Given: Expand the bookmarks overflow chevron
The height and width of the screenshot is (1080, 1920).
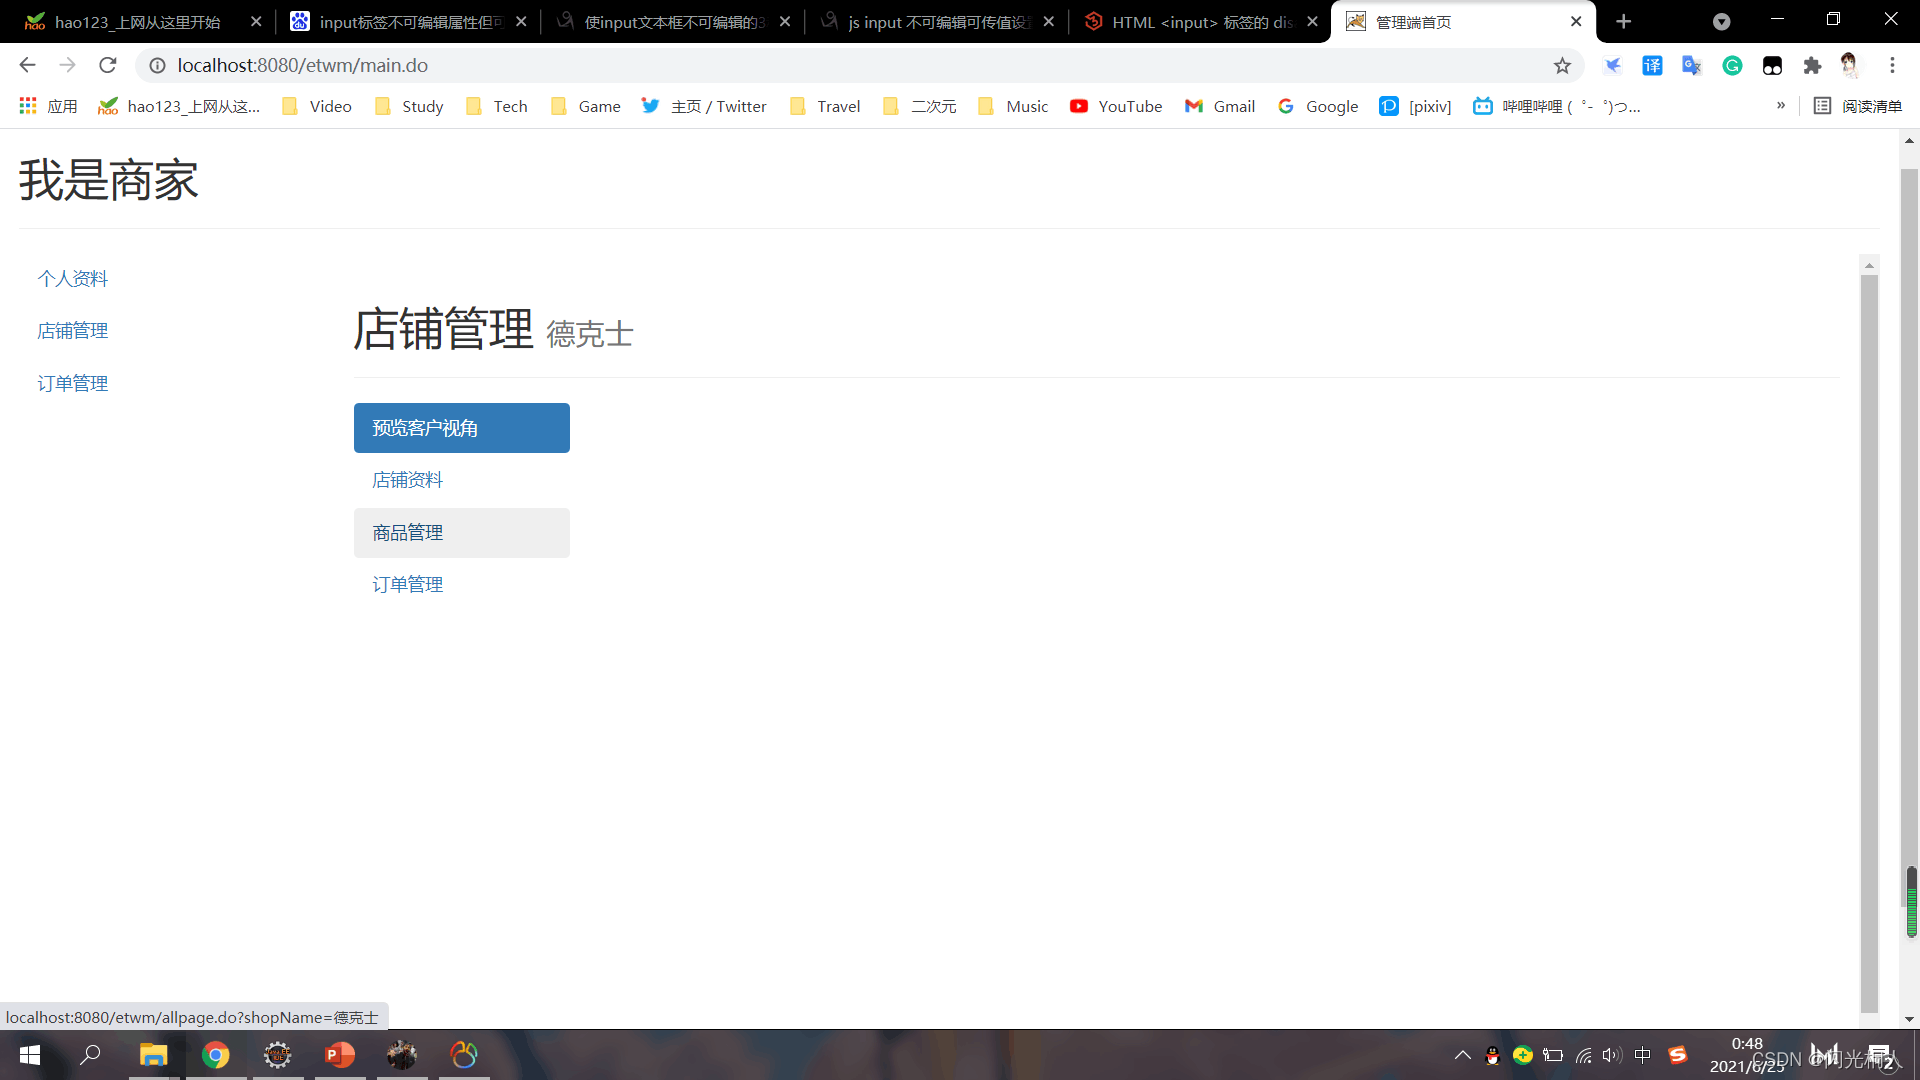Looking at the screenshot, I should [x=1781, y=105].
